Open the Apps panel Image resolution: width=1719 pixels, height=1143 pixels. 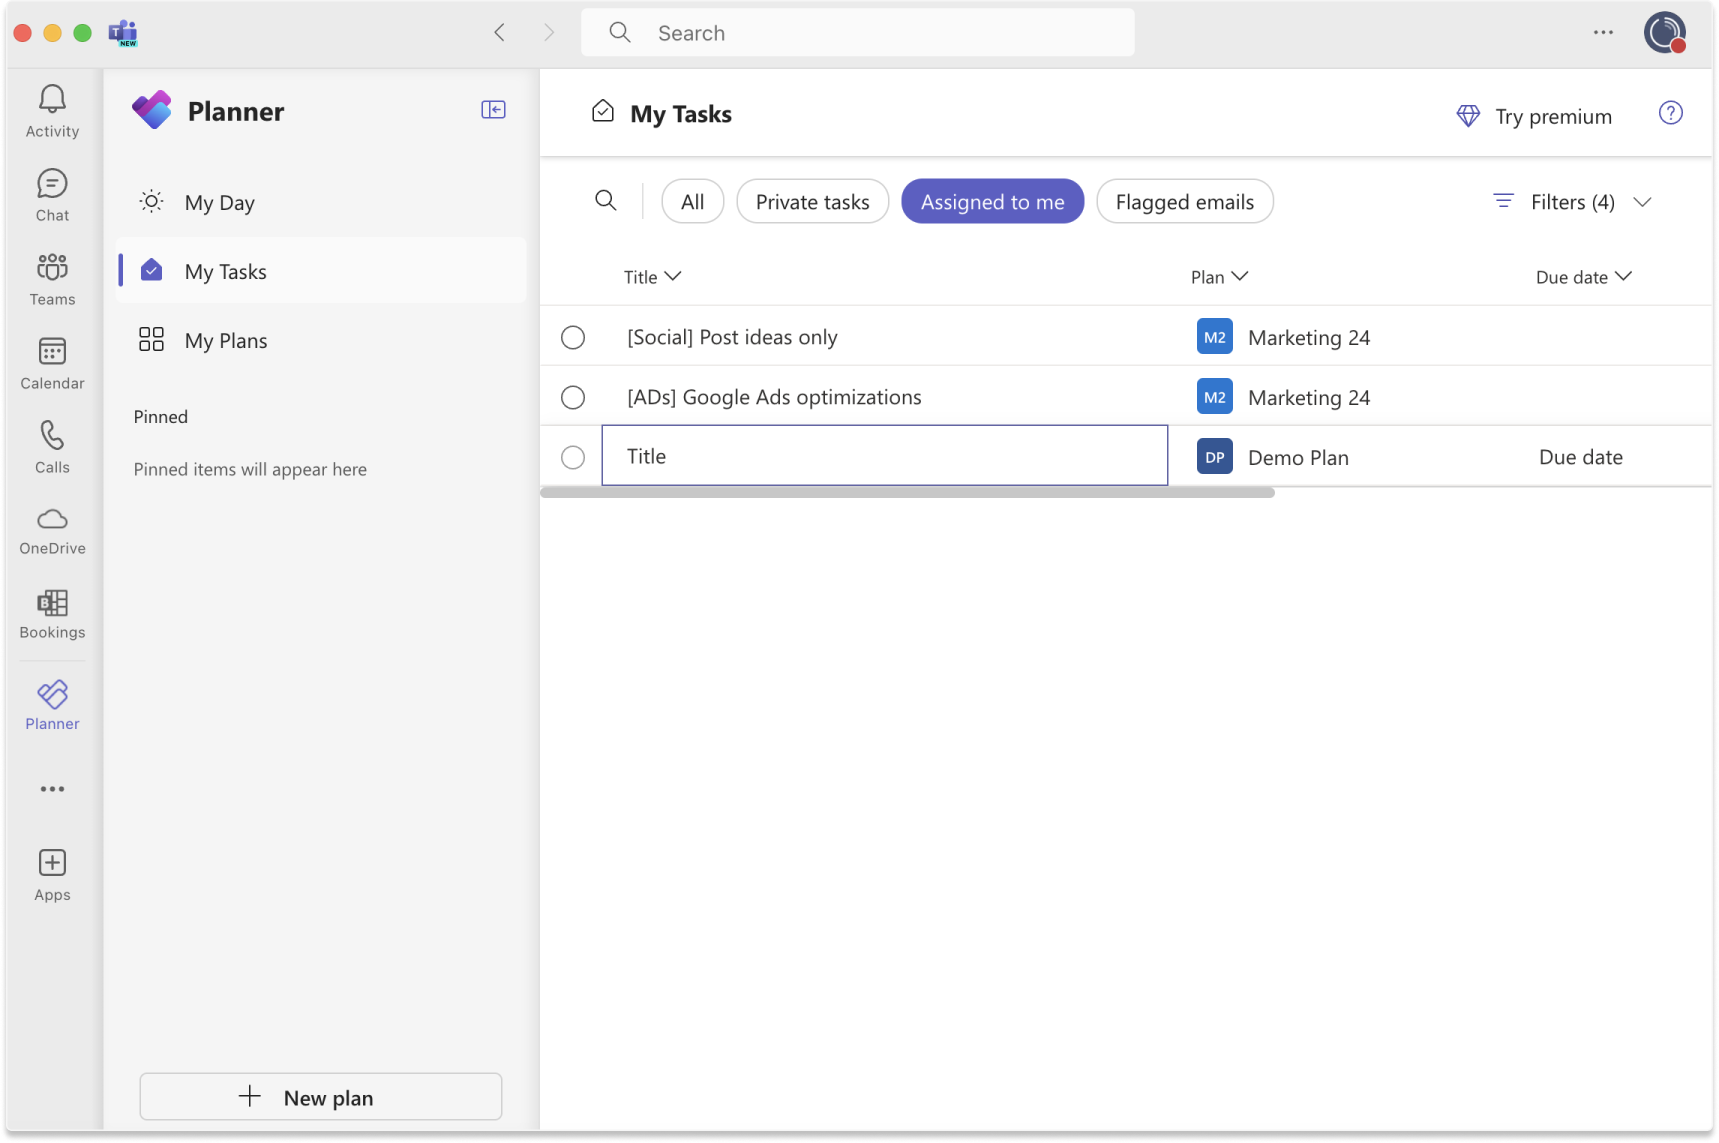click(51, 873)
